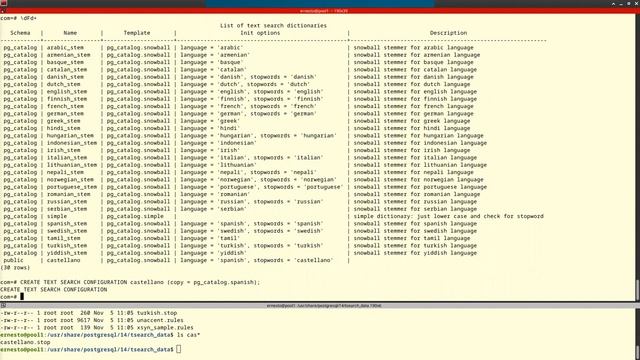Click the 'yiddish_stem' name cell
Screen dimensions: 640x360
(67, 253)
